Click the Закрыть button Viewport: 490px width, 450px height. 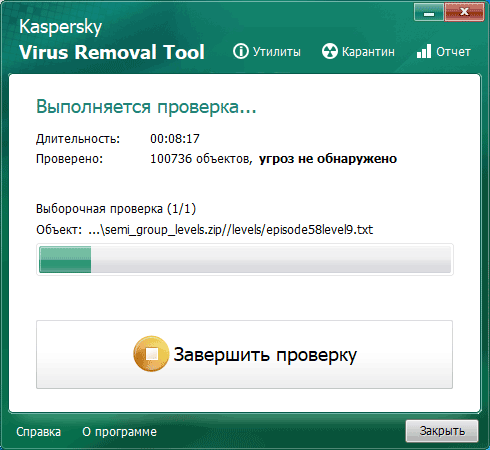tap(442, 431)
